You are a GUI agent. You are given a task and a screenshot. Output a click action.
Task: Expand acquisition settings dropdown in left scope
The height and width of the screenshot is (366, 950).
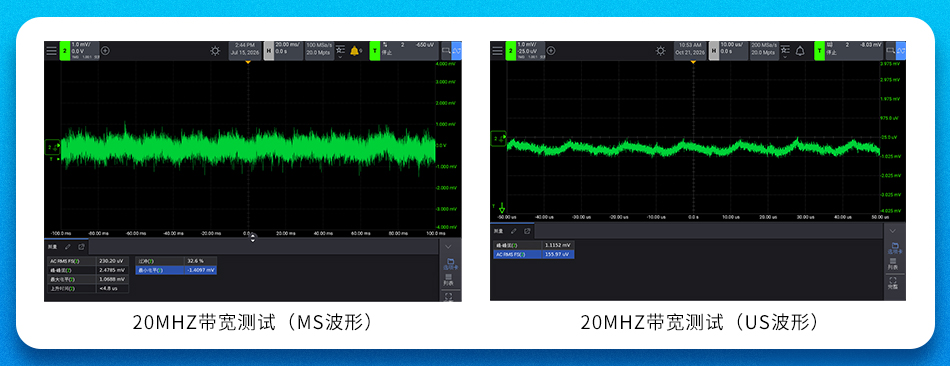(340, 52)
